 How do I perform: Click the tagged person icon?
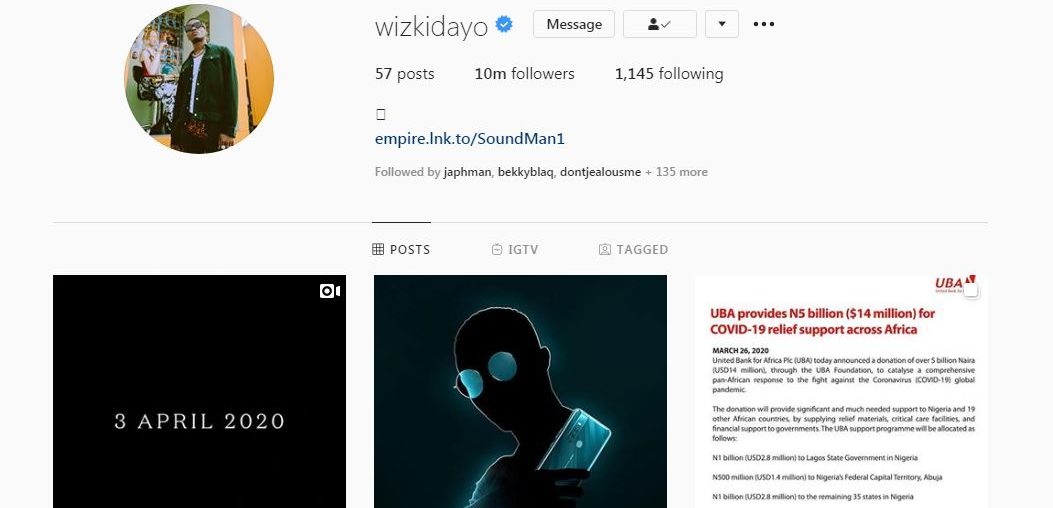[x=604, y=249]
